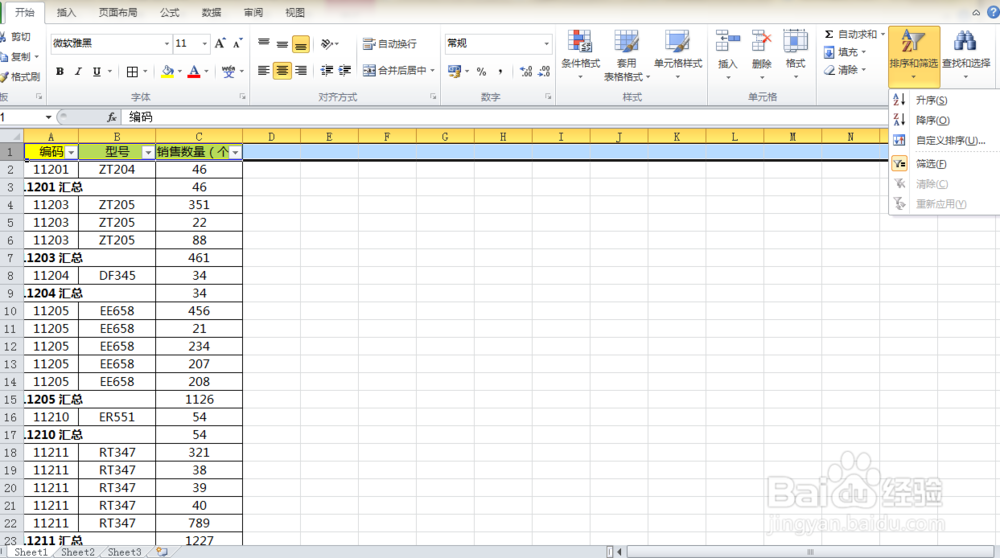Click the horizontal scrollbar thumb

point(811,552)
